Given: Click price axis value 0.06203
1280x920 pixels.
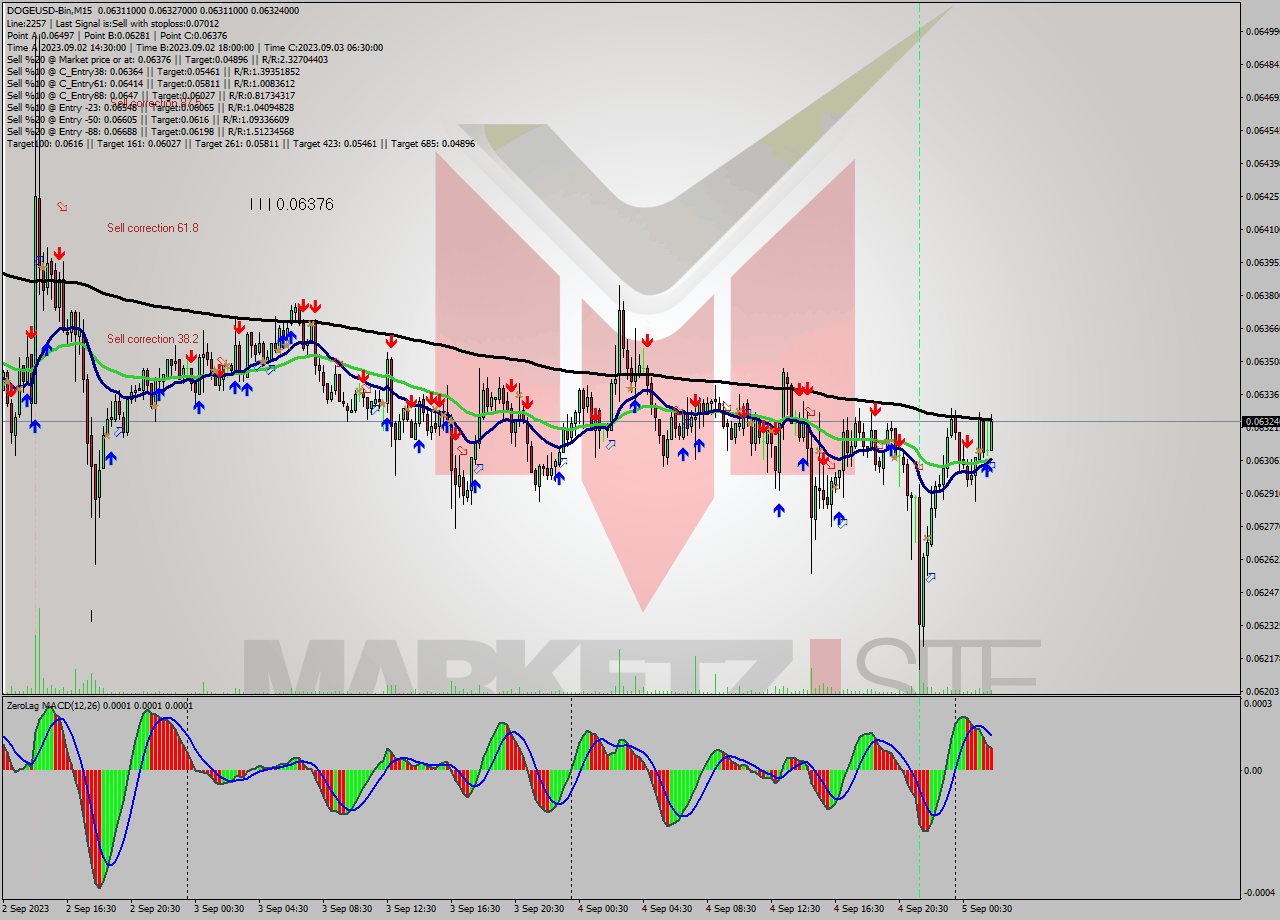Looking at the screenshot, I should click(x=1261, y=691).
